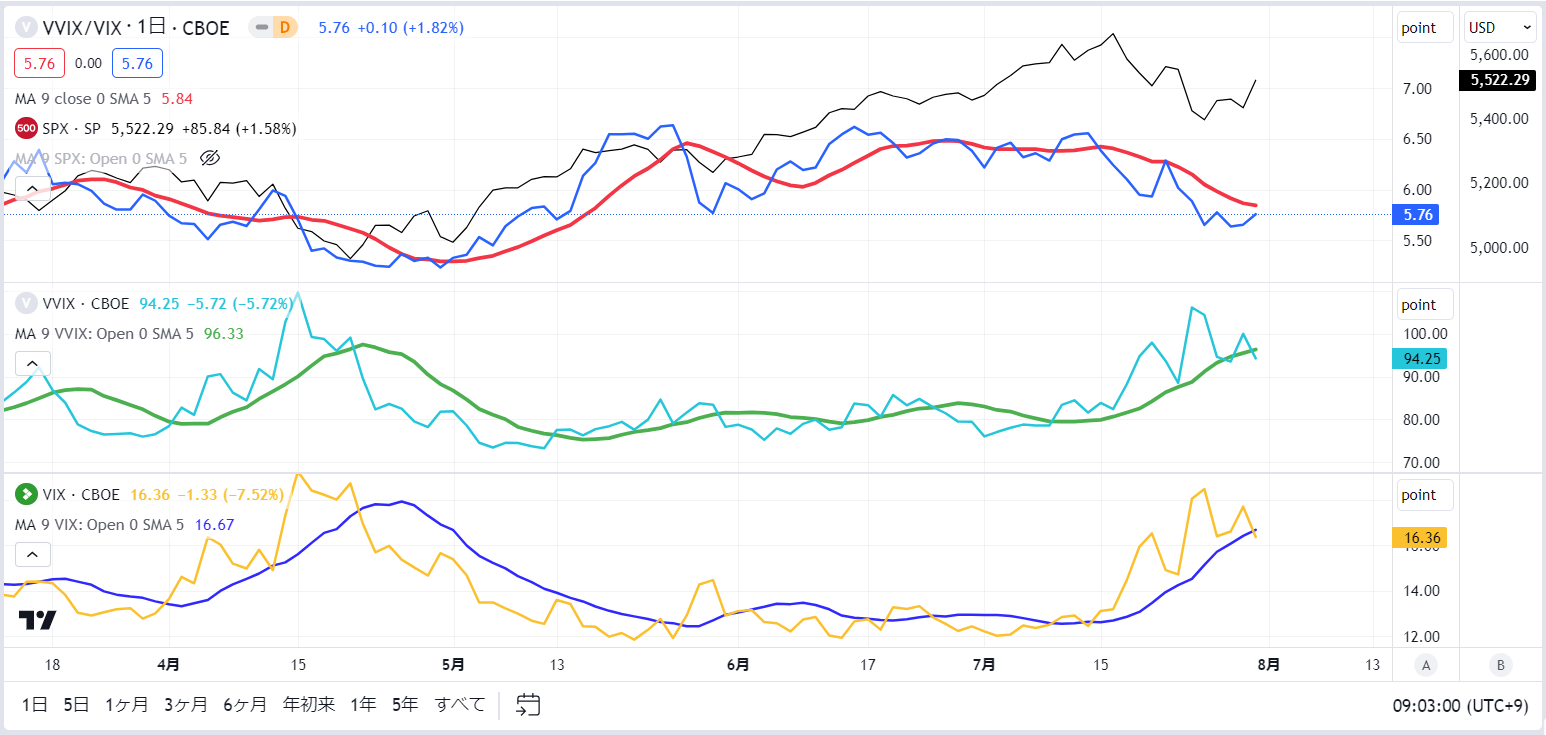Viewport: 1546px width, 735px height.
Task: Show the hidden MA 9 SPX indicator
Action: point(209,158)
